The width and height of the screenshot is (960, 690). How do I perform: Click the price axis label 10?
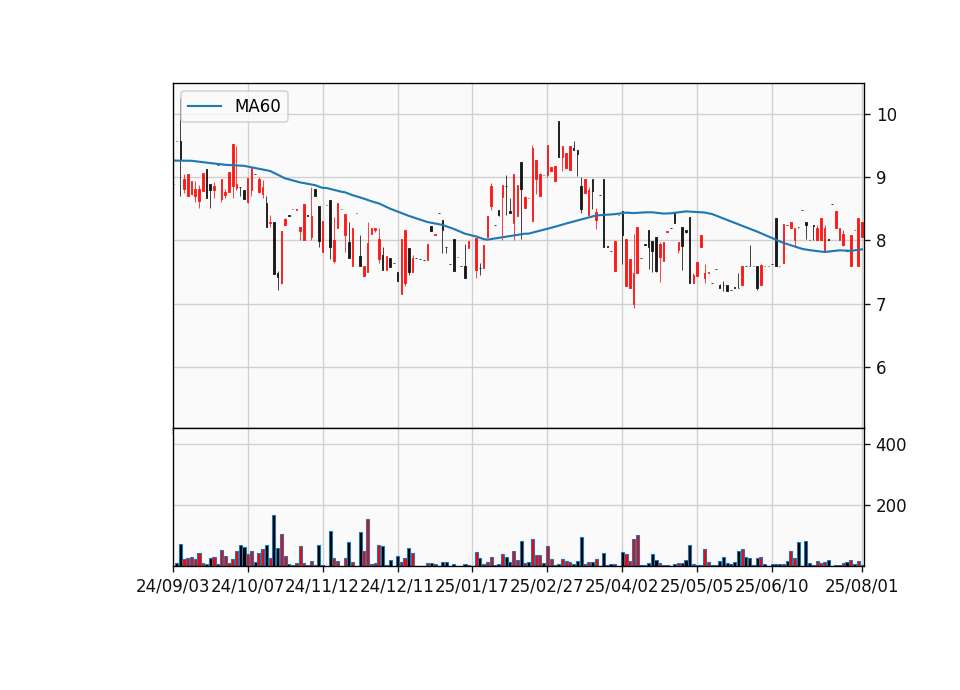(887, 114)
